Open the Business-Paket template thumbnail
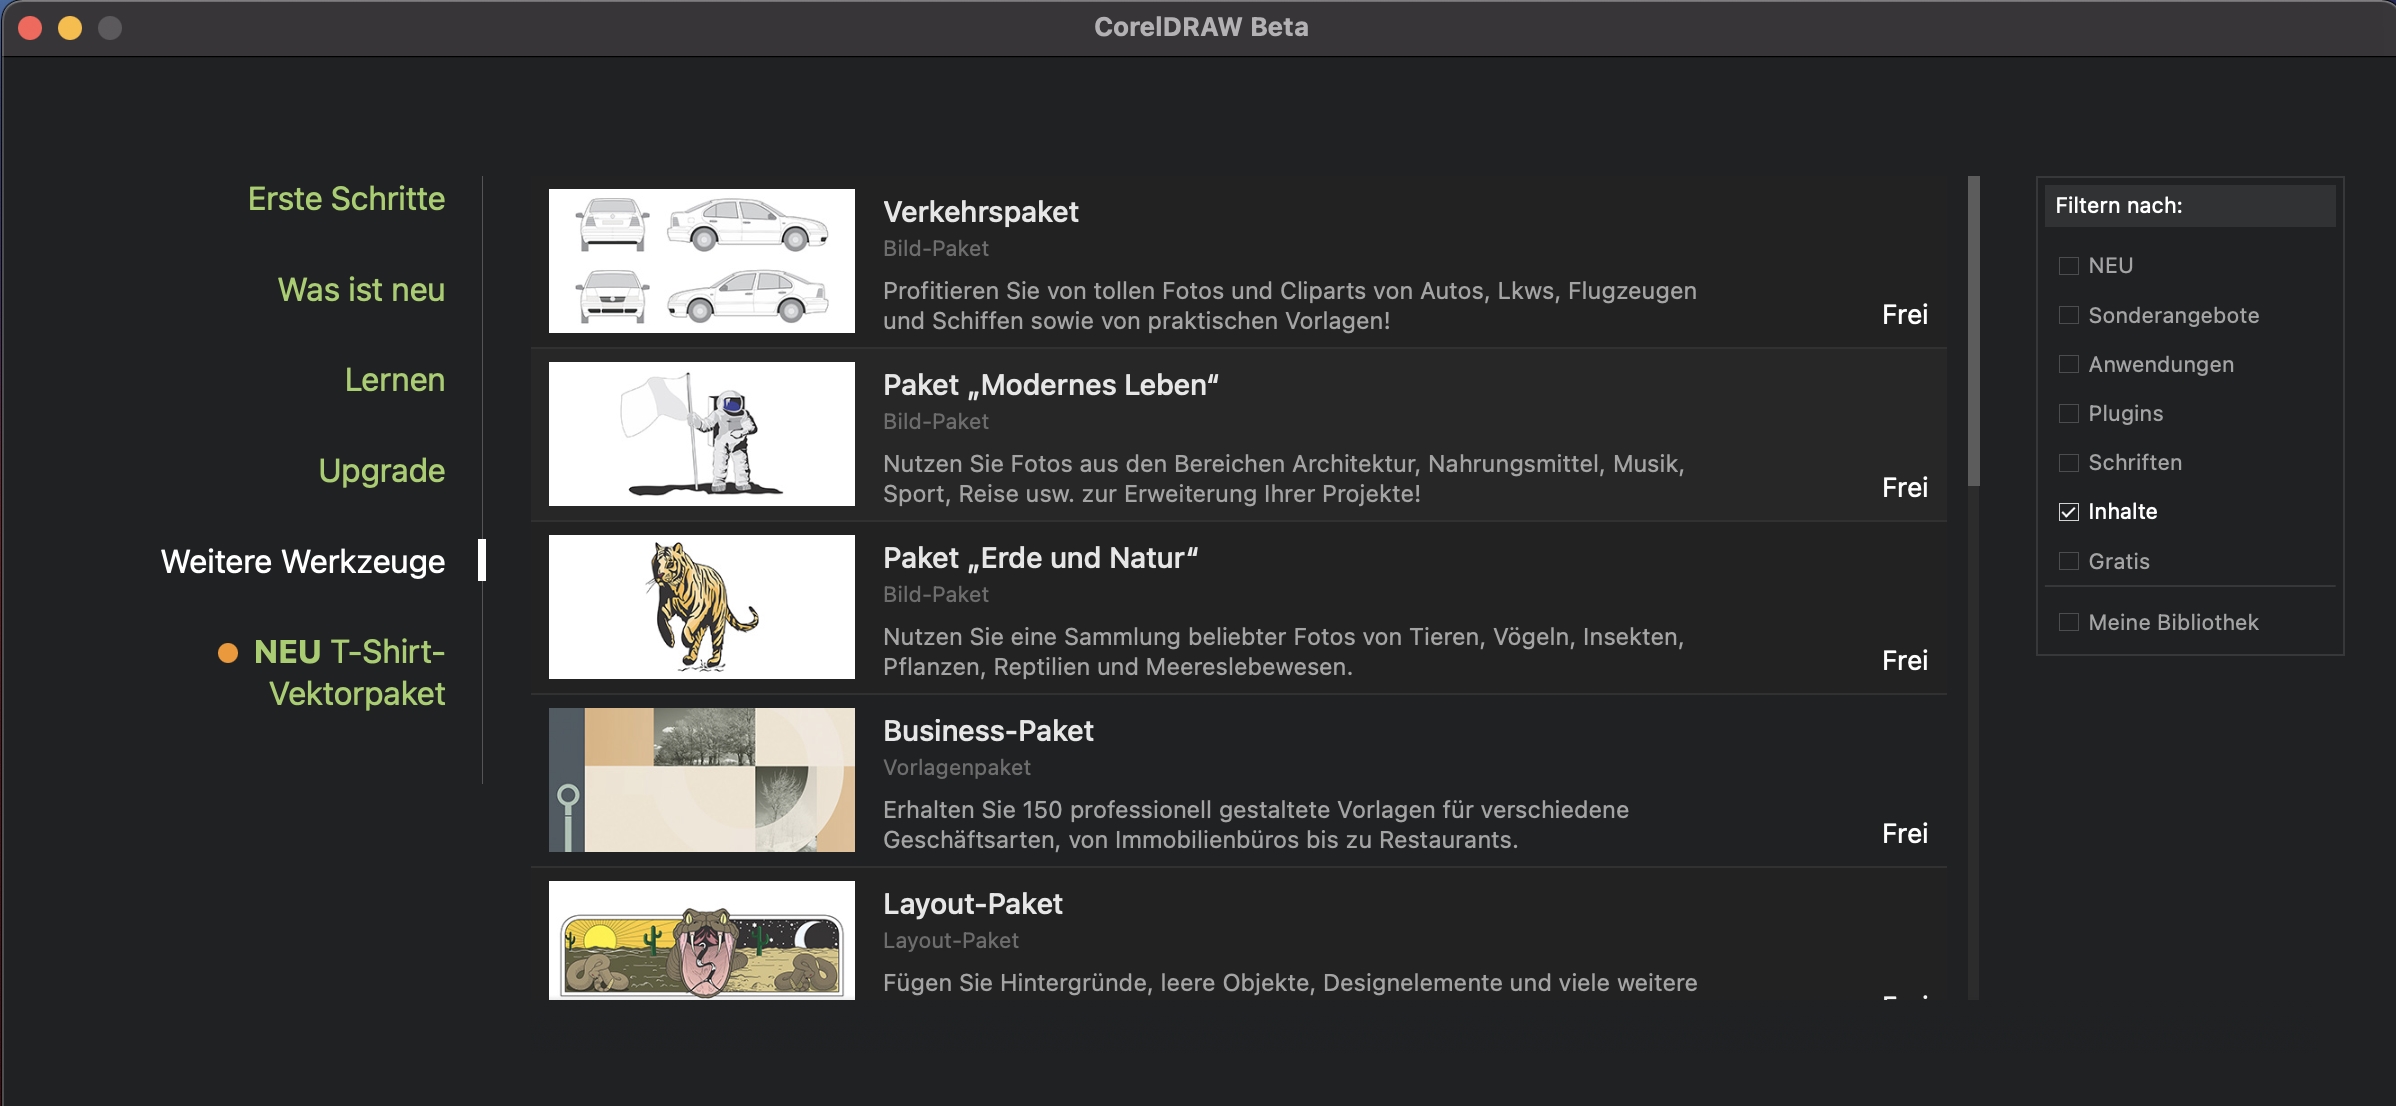The height and width of the screenshot is (1106, 2396). (701, 780)
